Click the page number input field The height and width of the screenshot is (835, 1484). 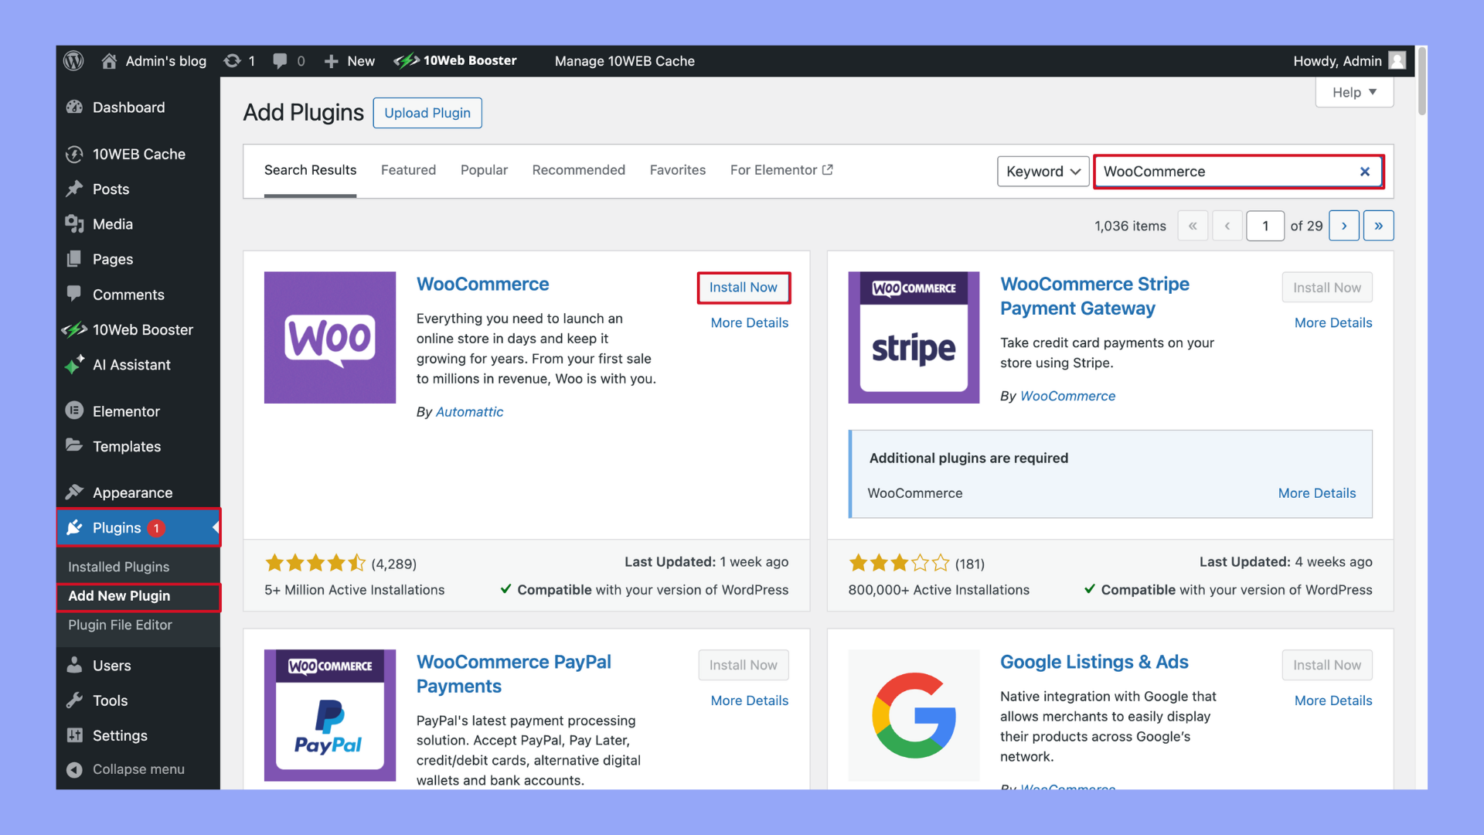tap(1265, 225)
